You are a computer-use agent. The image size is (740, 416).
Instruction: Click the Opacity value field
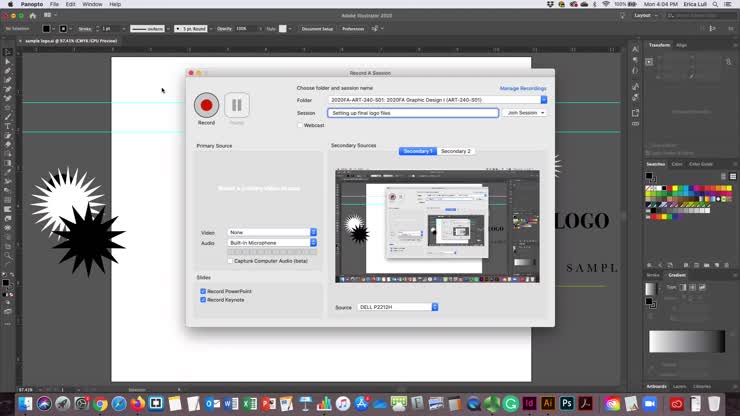[247, 29]
